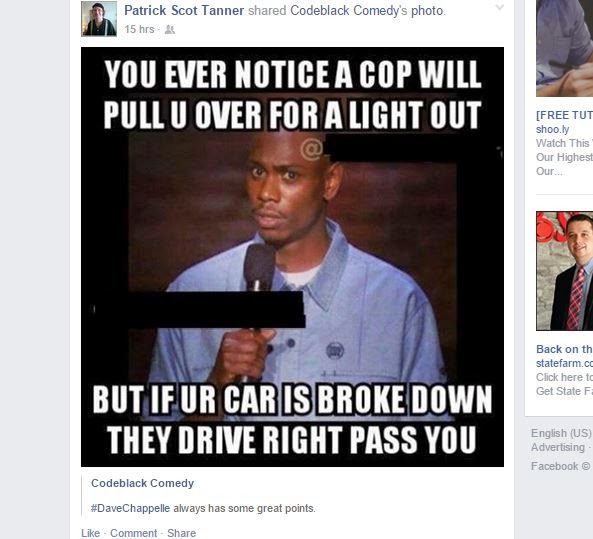The height and width of the screenshot is (539, 593).
Task: Like the shared post
Action: [x=90, y=533]
